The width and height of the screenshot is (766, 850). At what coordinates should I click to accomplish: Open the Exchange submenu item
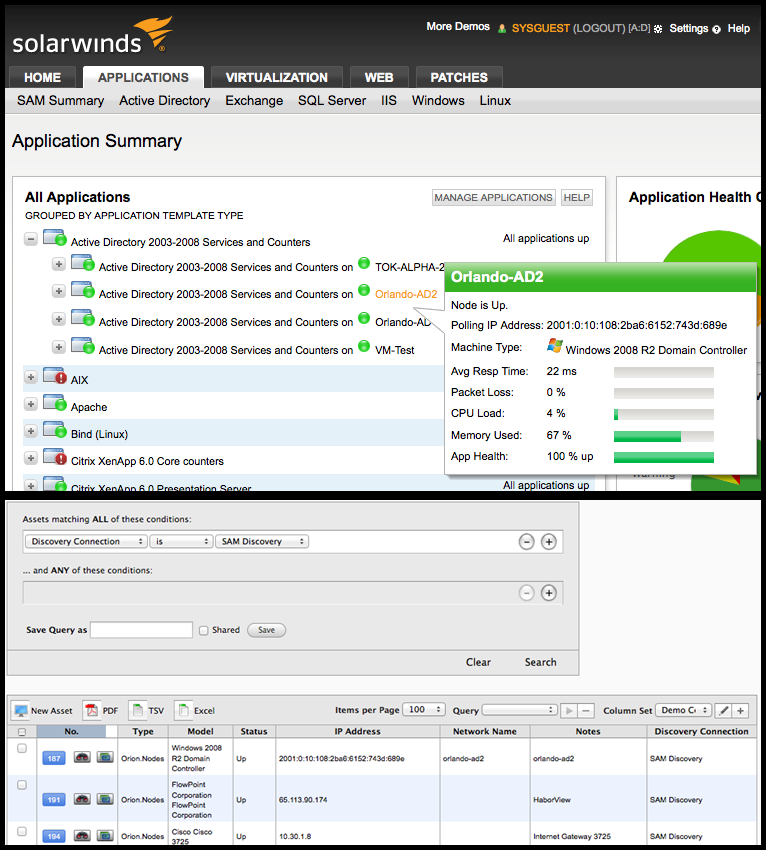[254, 101]
